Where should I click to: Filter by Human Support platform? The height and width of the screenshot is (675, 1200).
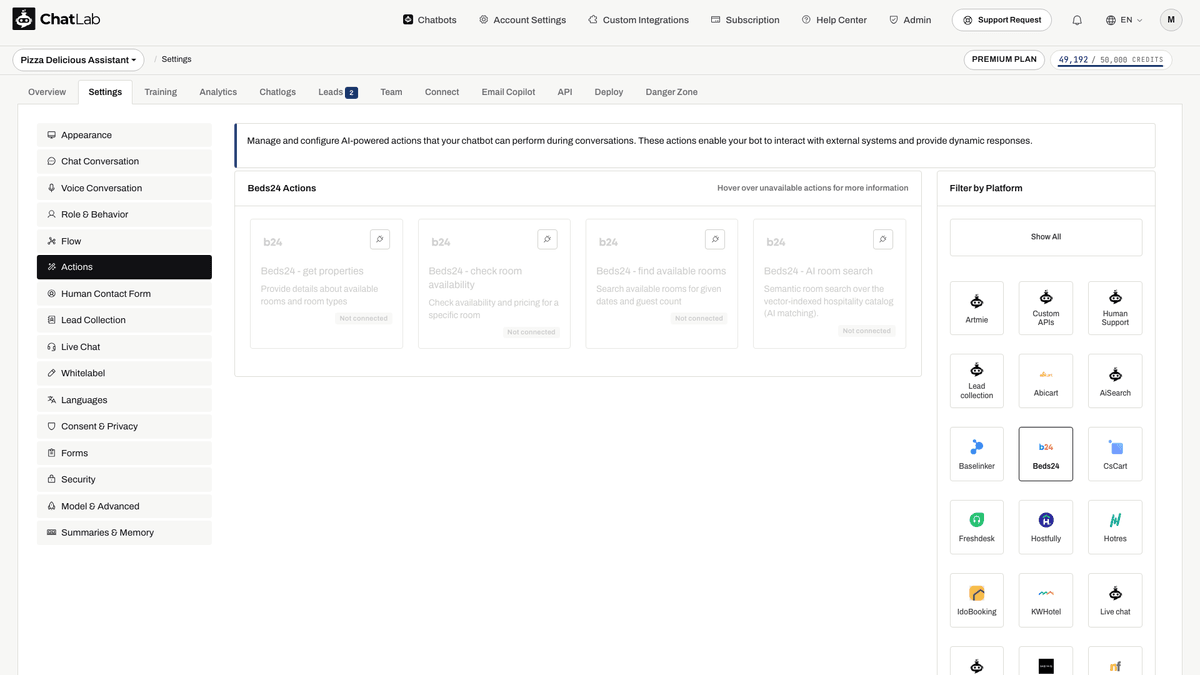[x=1115, y=308]
